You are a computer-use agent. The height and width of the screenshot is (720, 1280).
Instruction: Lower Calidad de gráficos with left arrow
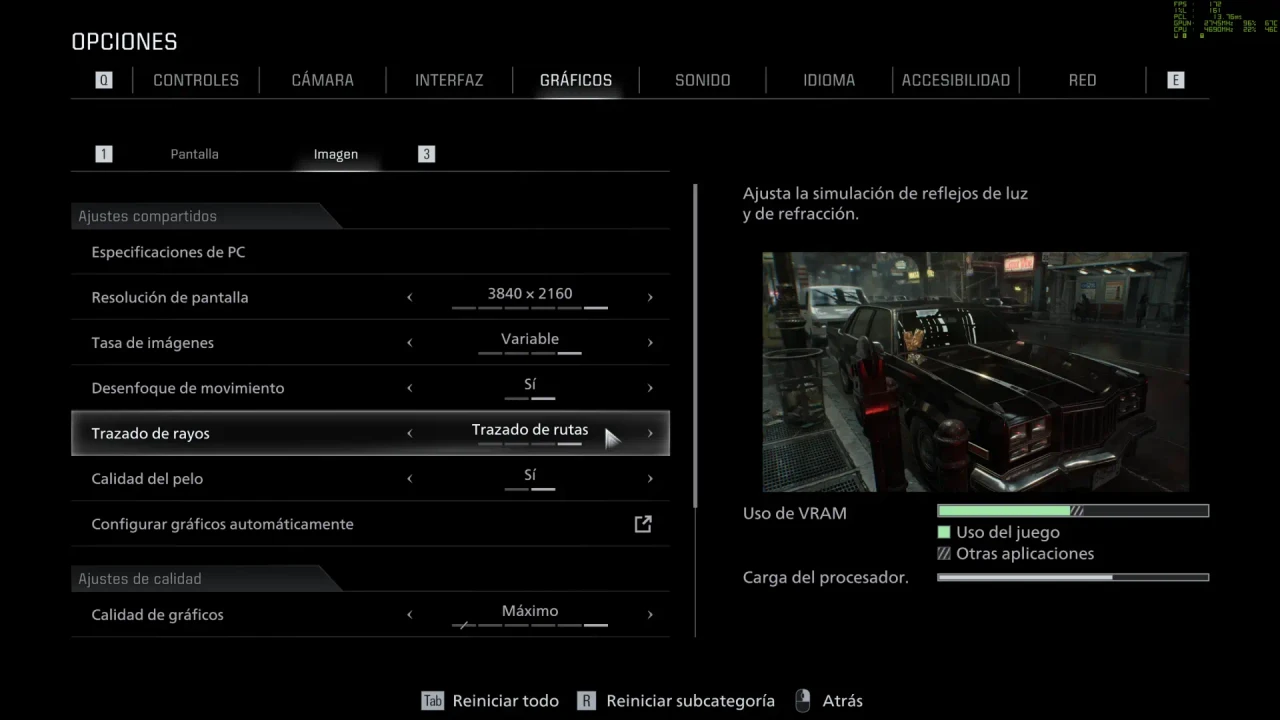click(x=410, y=615)
